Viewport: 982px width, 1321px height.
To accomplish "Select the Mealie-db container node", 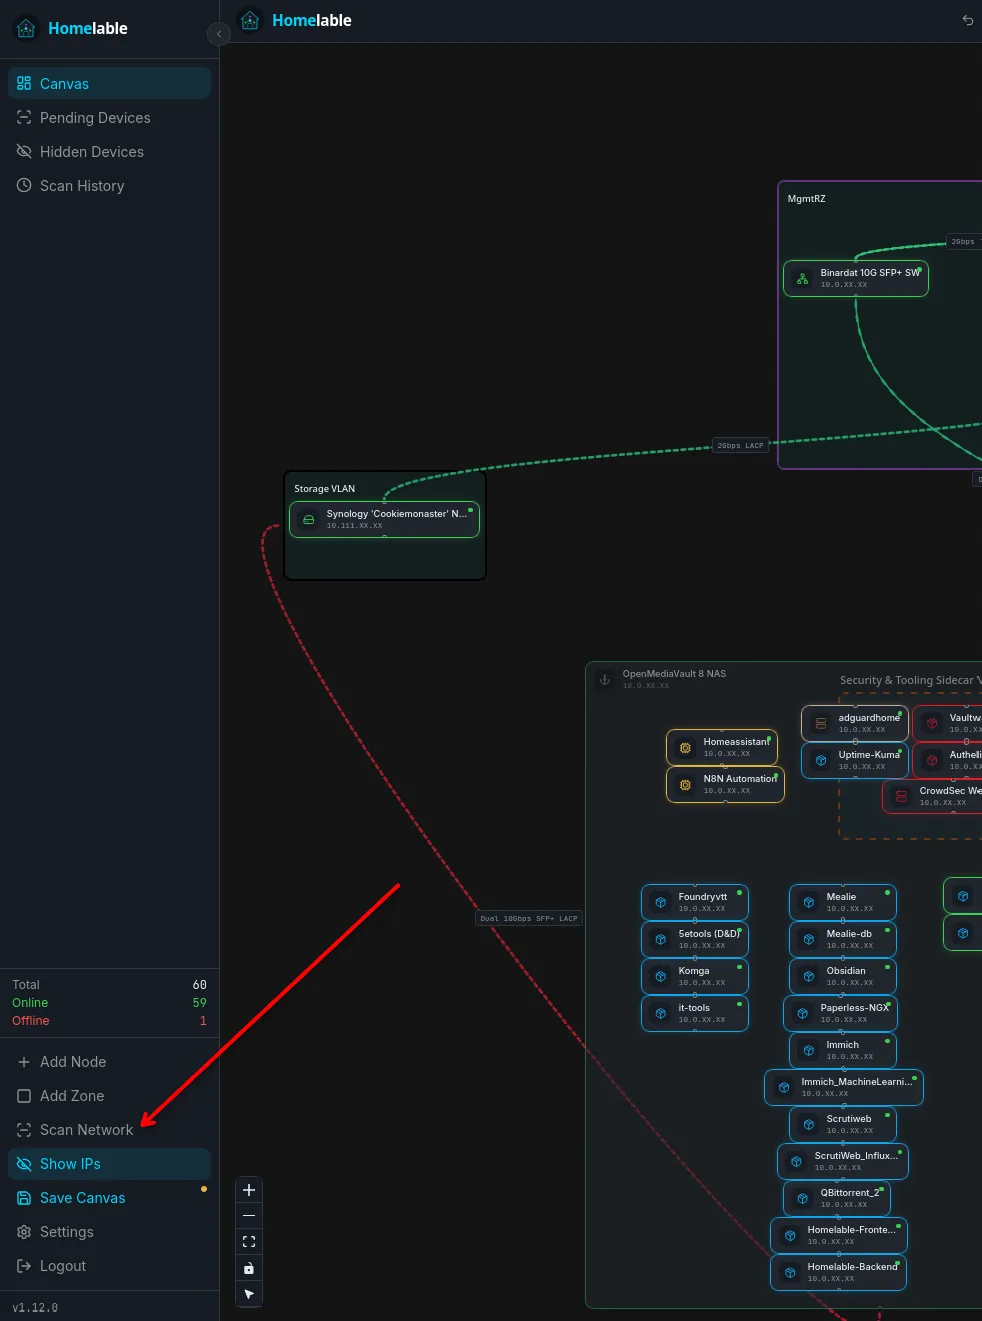I will click(843, 939).
